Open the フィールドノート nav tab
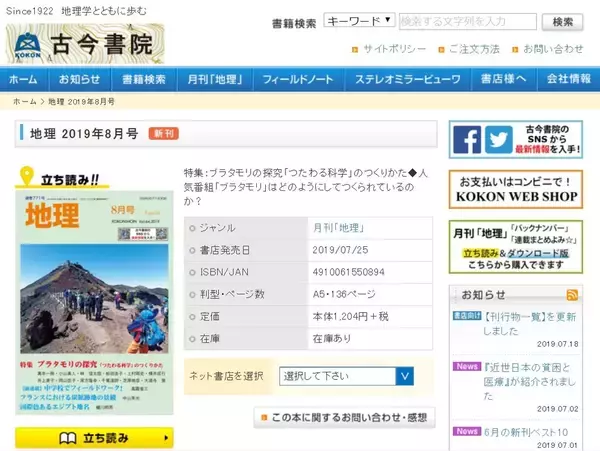 298,79
